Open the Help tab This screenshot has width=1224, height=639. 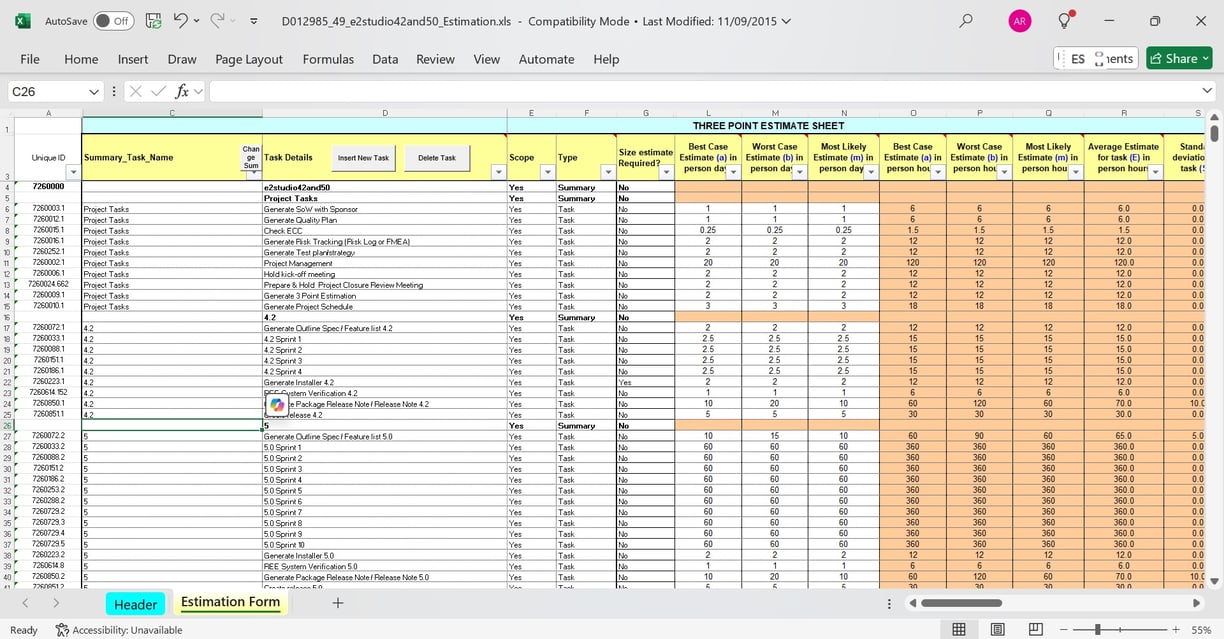[606, 59]
